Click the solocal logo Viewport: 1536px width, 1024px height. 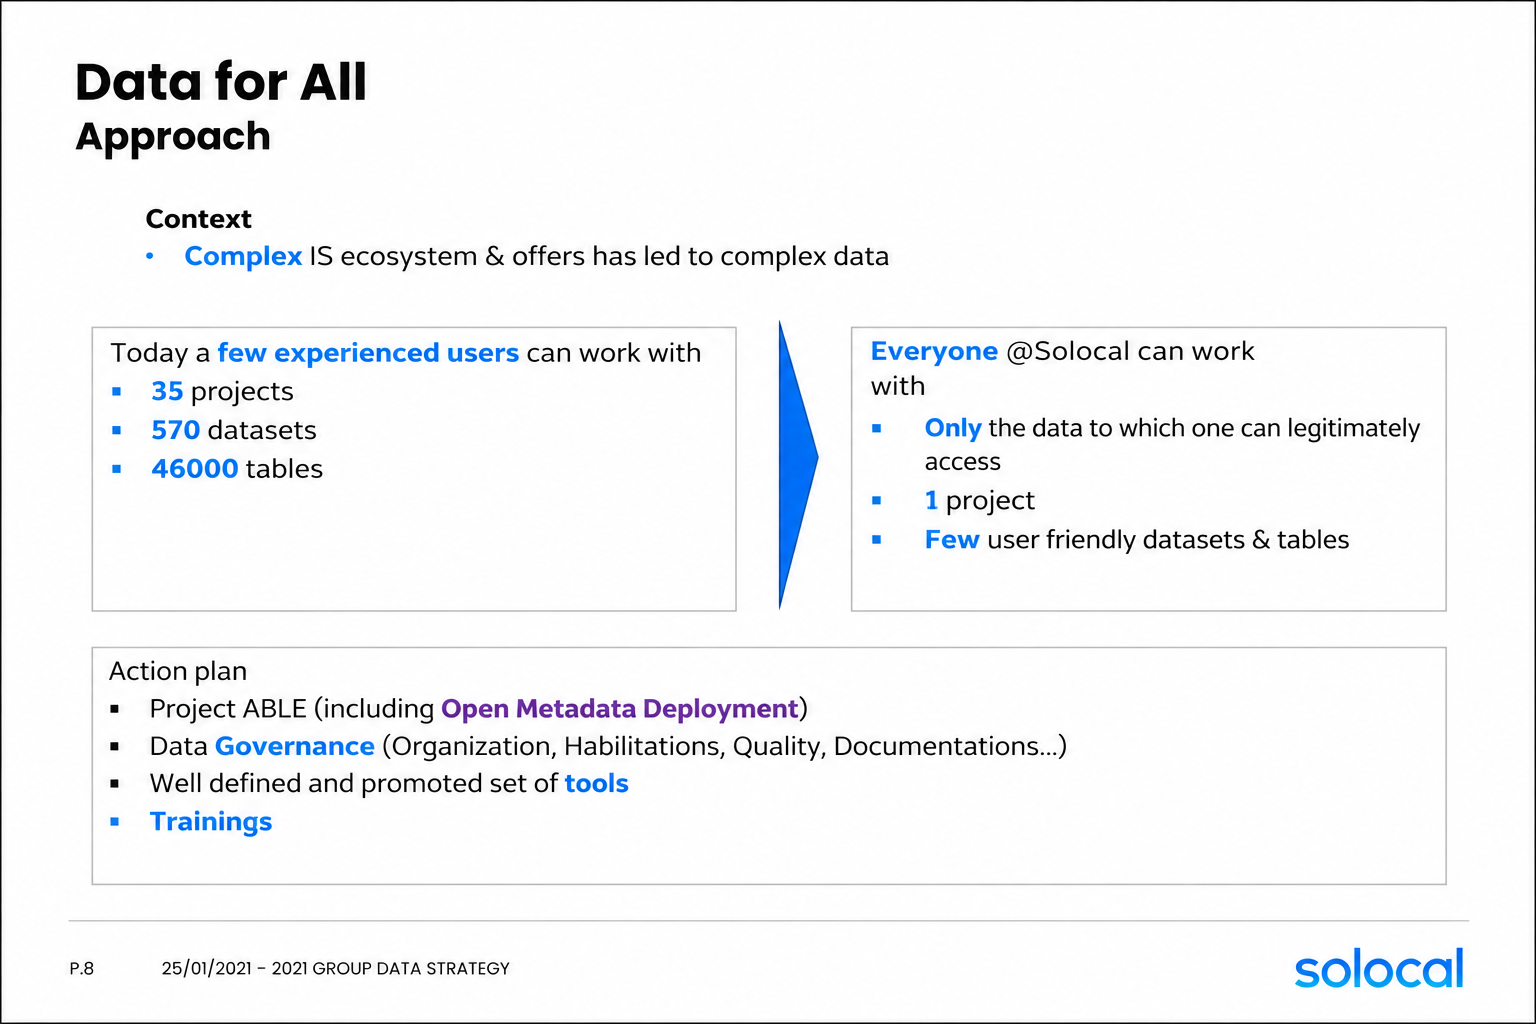click(x=1379, y=968)
